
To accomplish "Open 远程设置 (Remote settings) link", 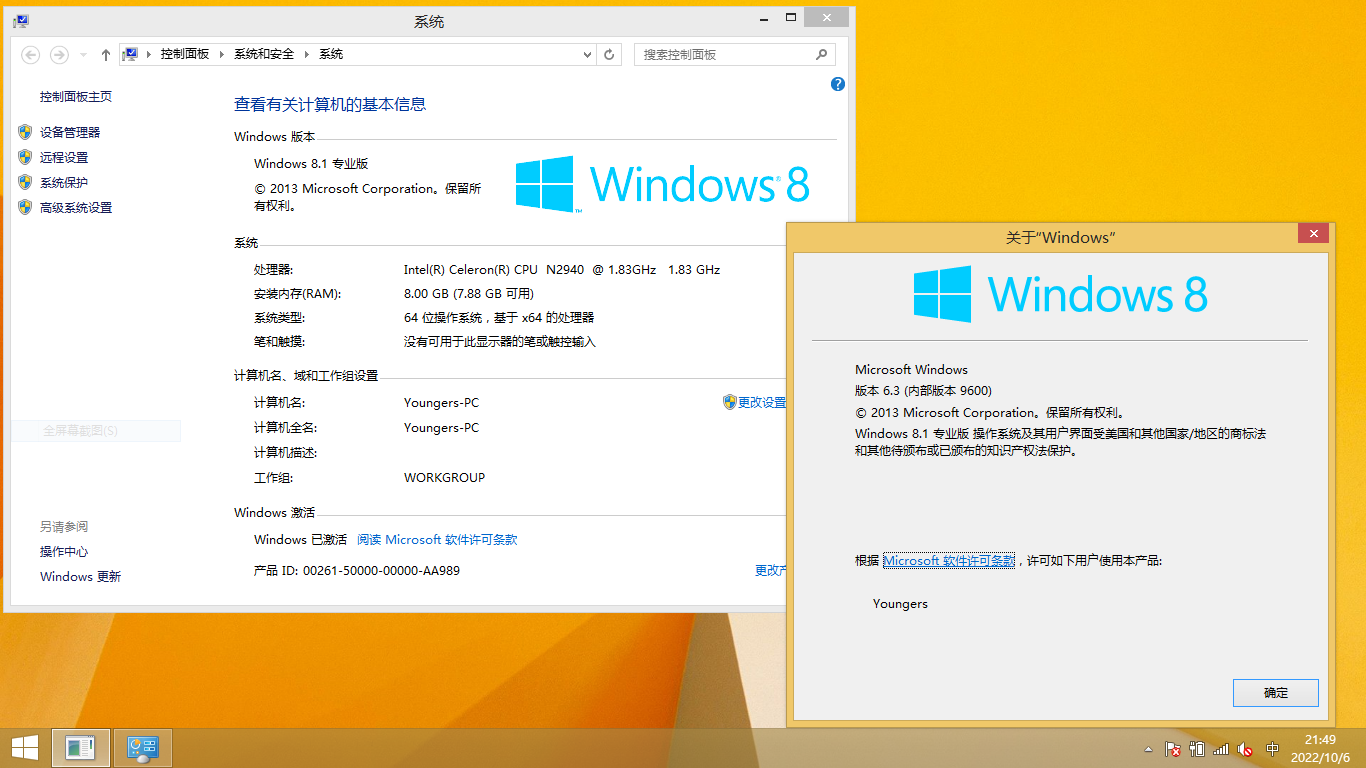I will (64, 157).
